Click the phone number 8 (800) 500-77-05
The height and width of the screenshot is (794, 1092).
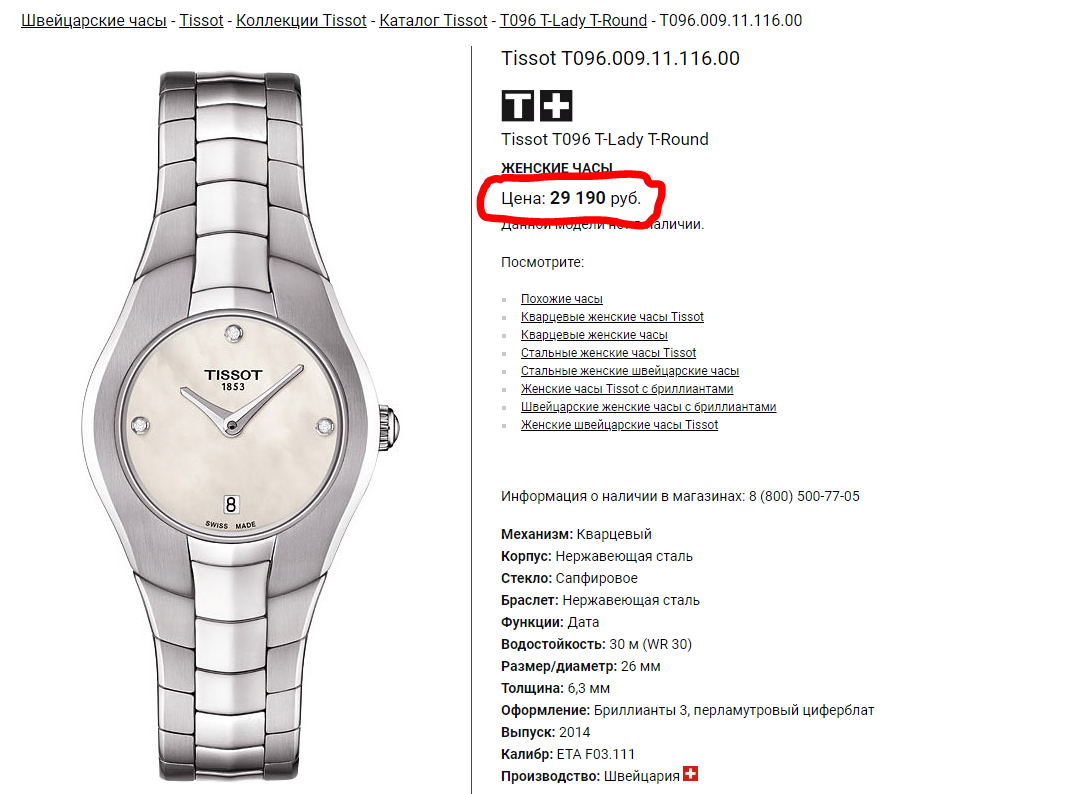click(x=804, y=497)
